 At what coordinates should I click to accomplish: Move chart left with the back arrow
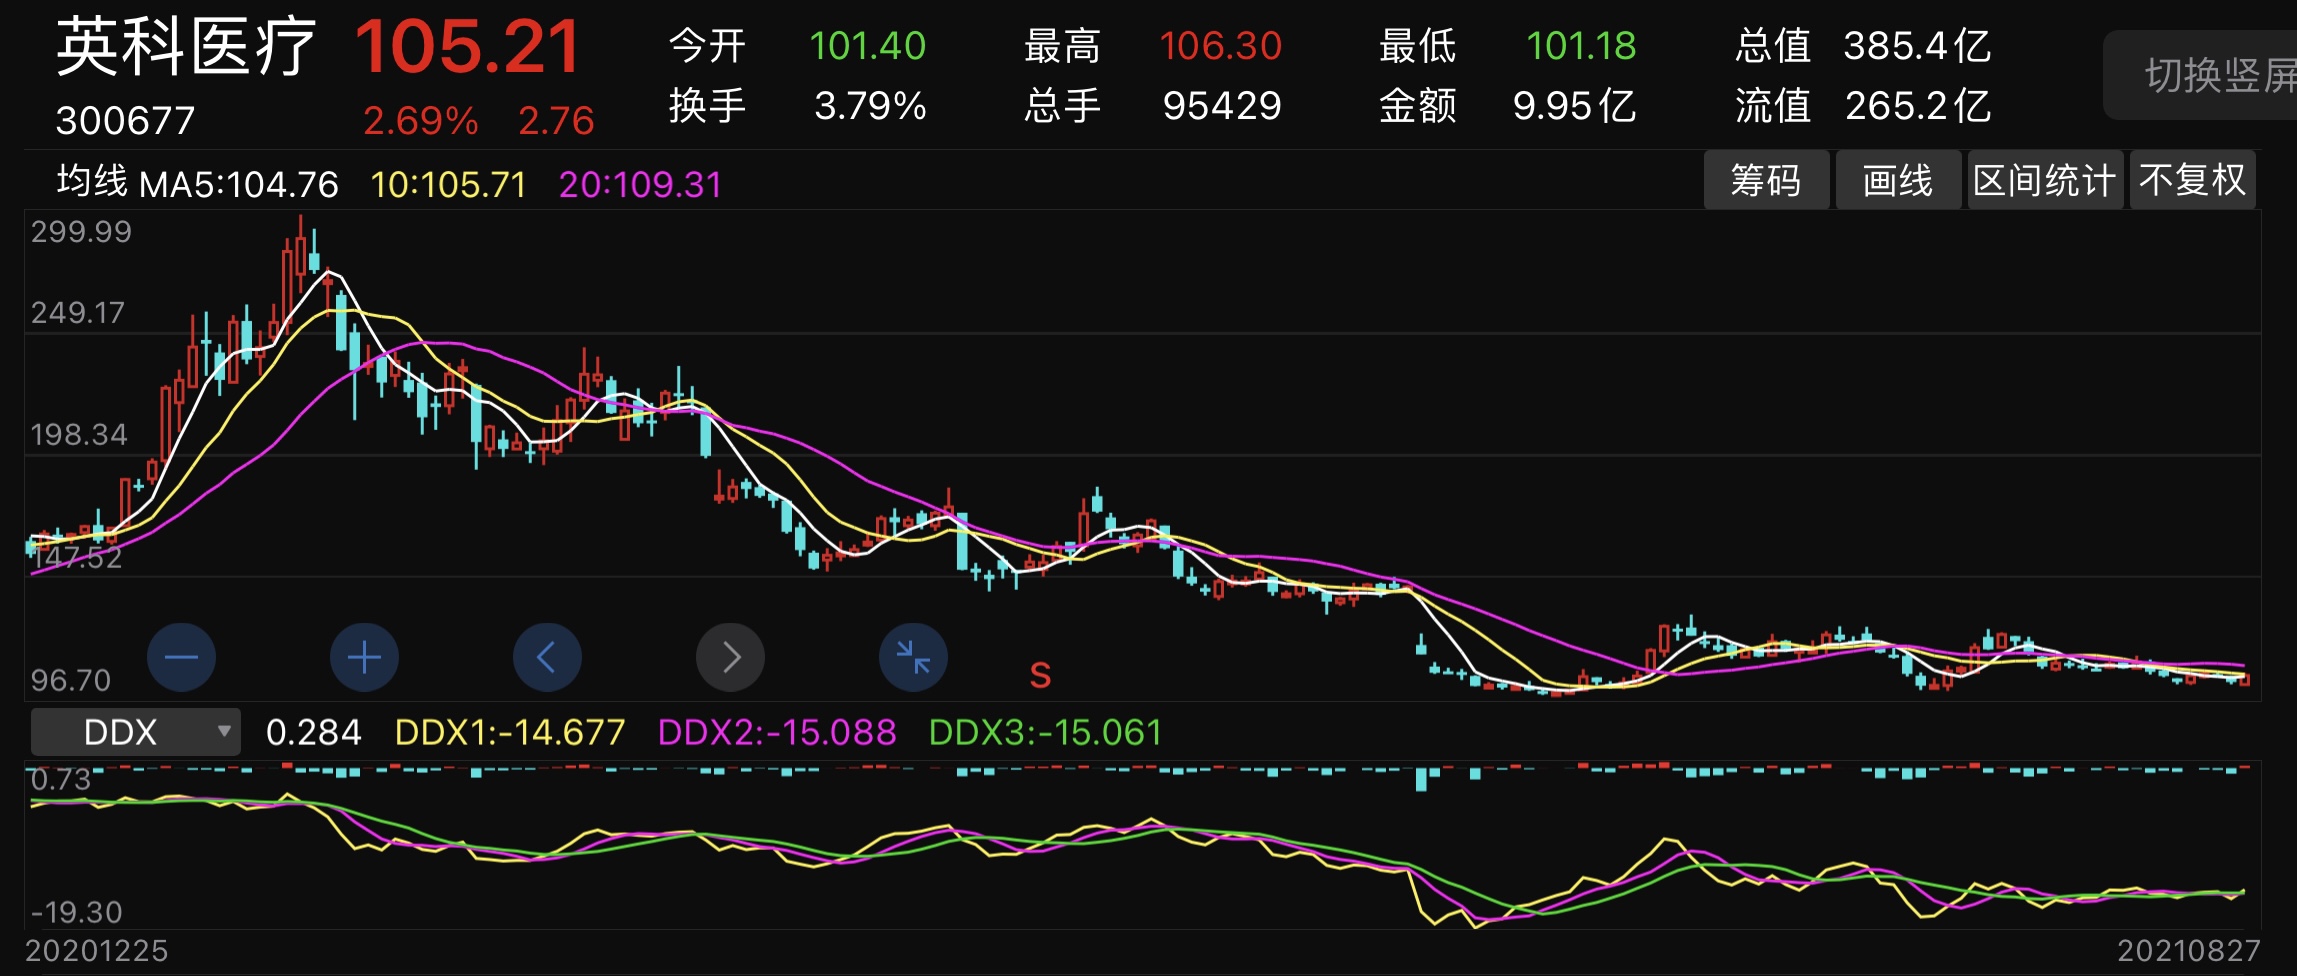tap(547, 657)
